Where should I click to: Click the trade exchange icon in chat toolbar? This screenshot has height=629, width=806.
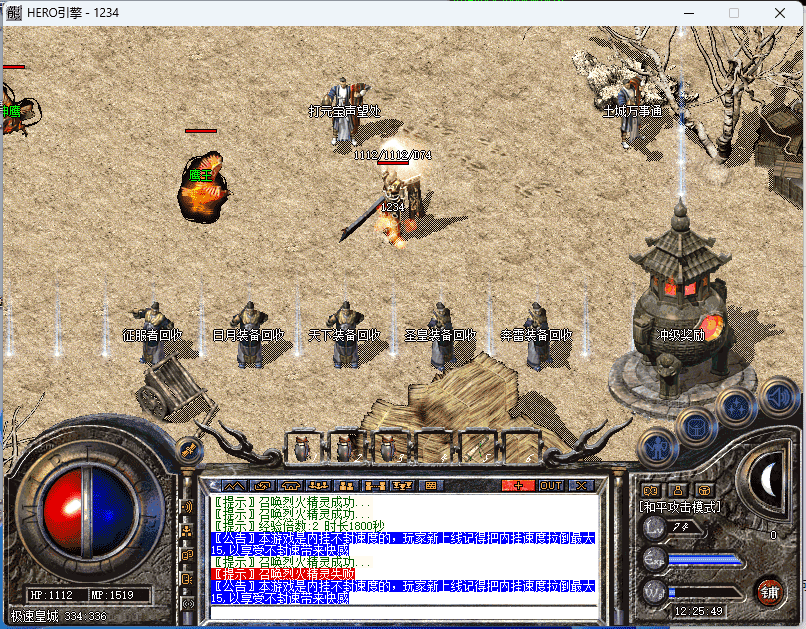tap(262, 486)
